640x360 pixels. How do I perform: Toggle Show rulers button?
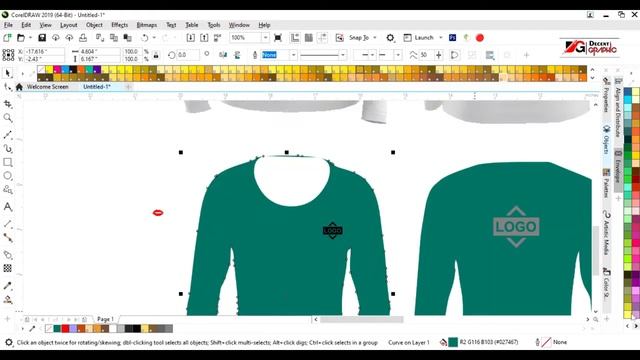click(x=295, y=38)
